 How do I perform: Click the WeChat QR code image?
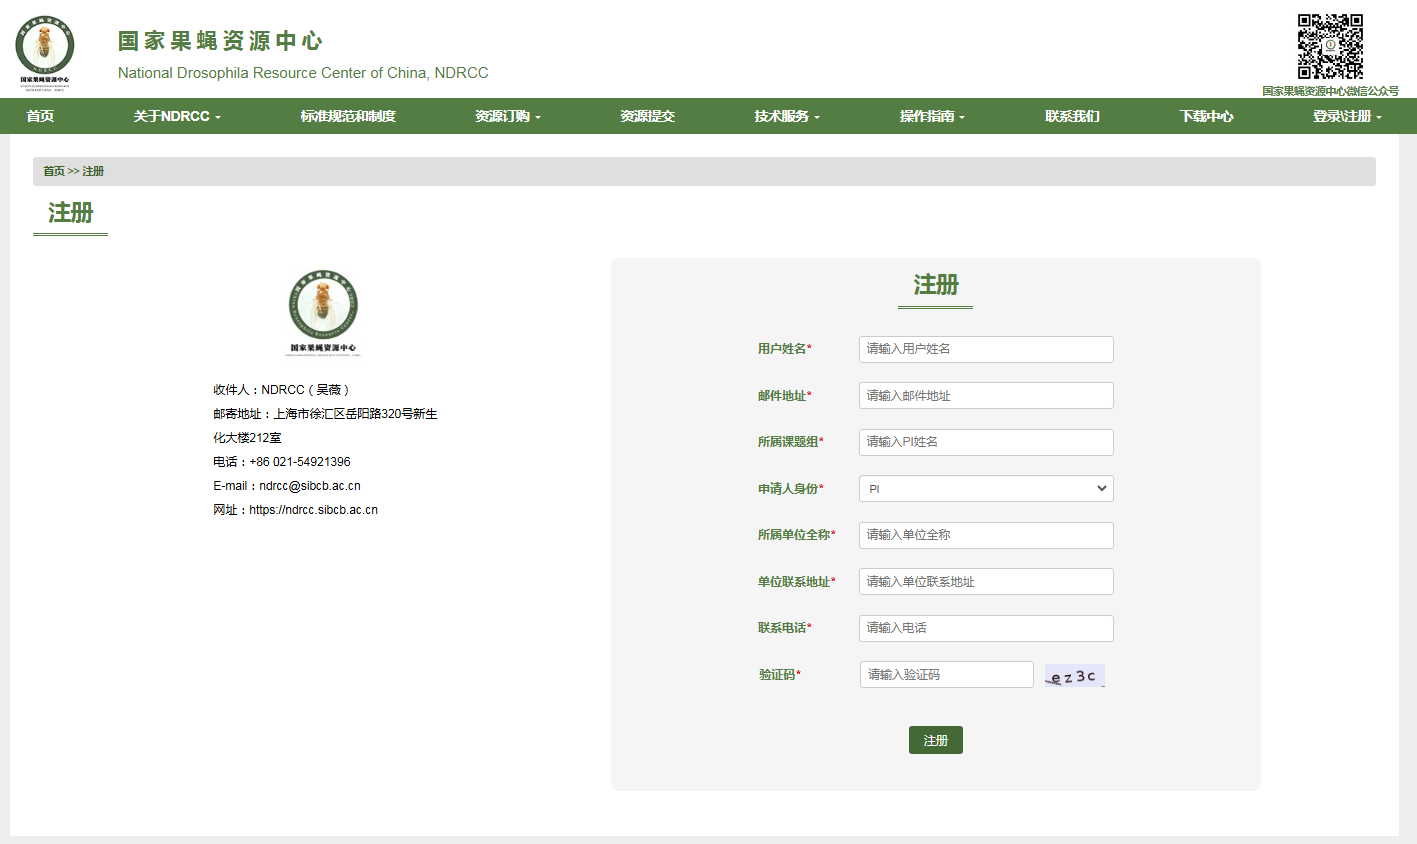pos(1330,47)
